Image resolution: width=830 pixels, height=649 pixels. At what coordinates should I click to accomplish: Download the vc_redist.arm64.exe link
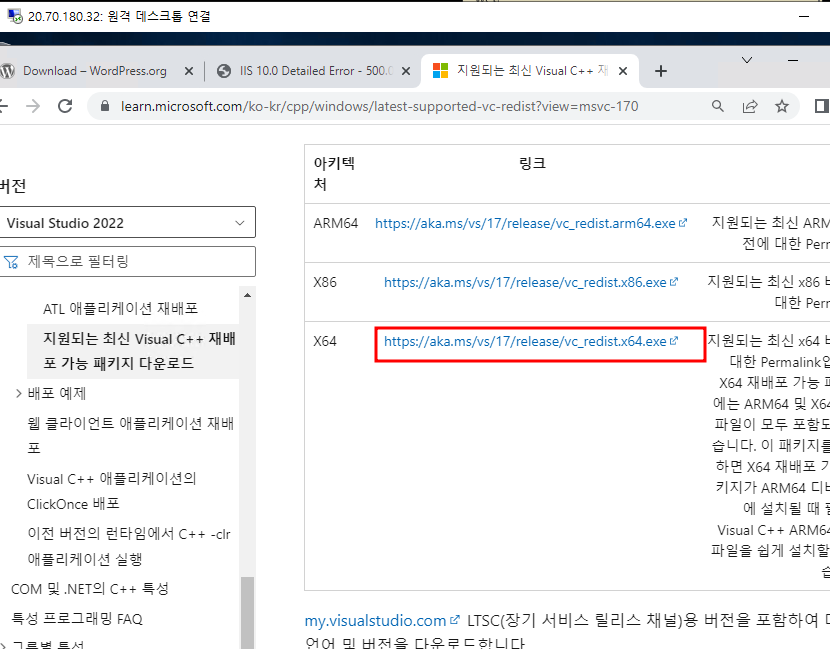pyautogui.click(x=525, y=223)
